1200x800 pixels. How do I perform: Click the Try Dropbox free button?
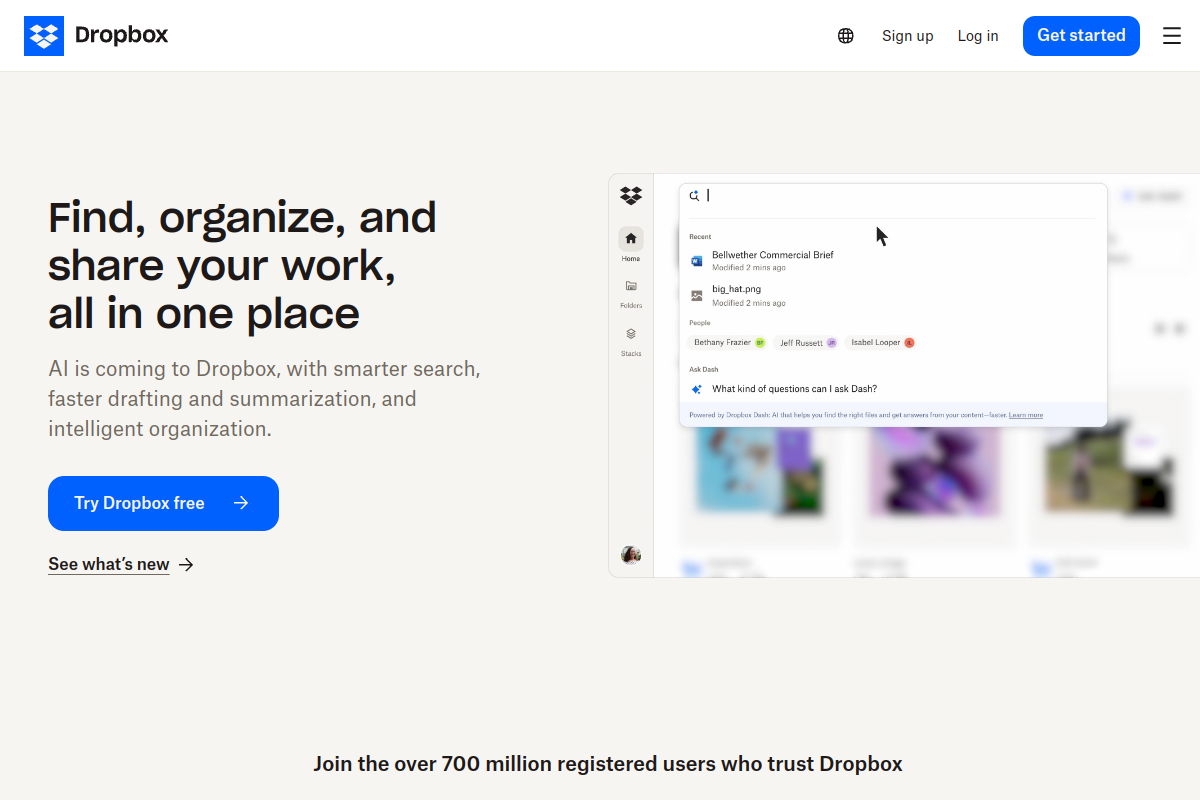(163, 503)
